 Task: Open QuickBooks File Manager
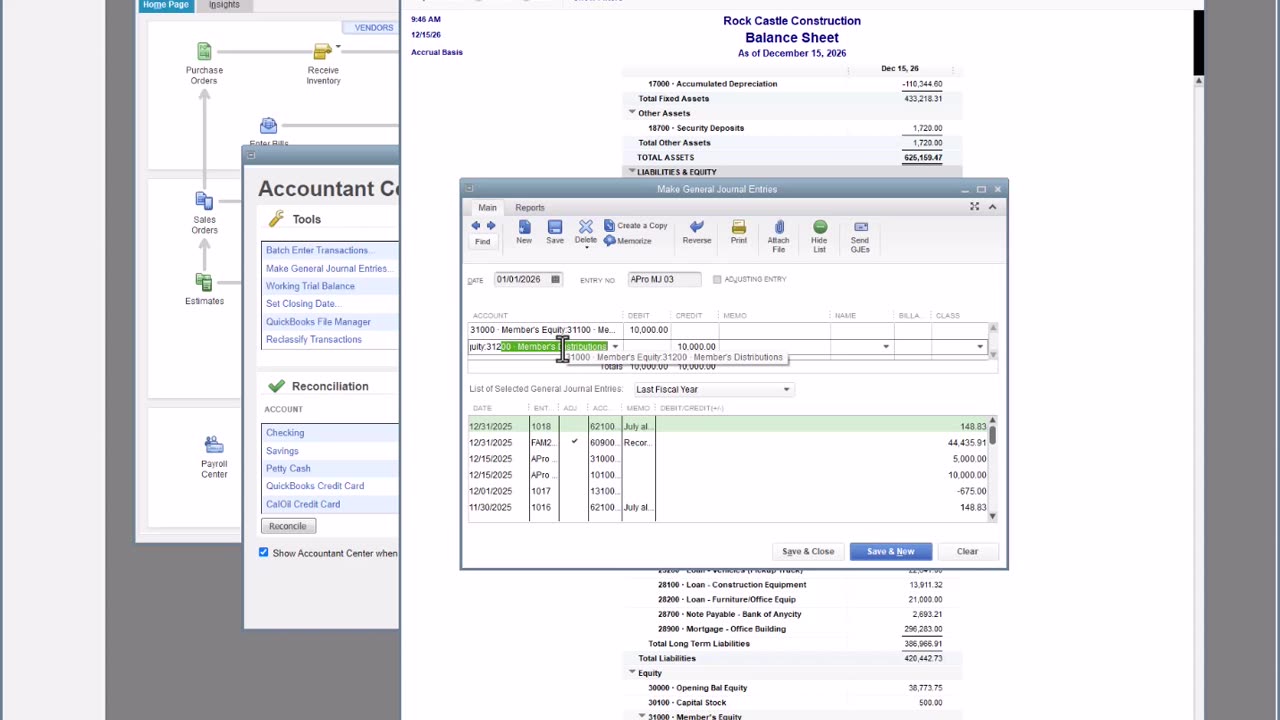pos(318,322)
